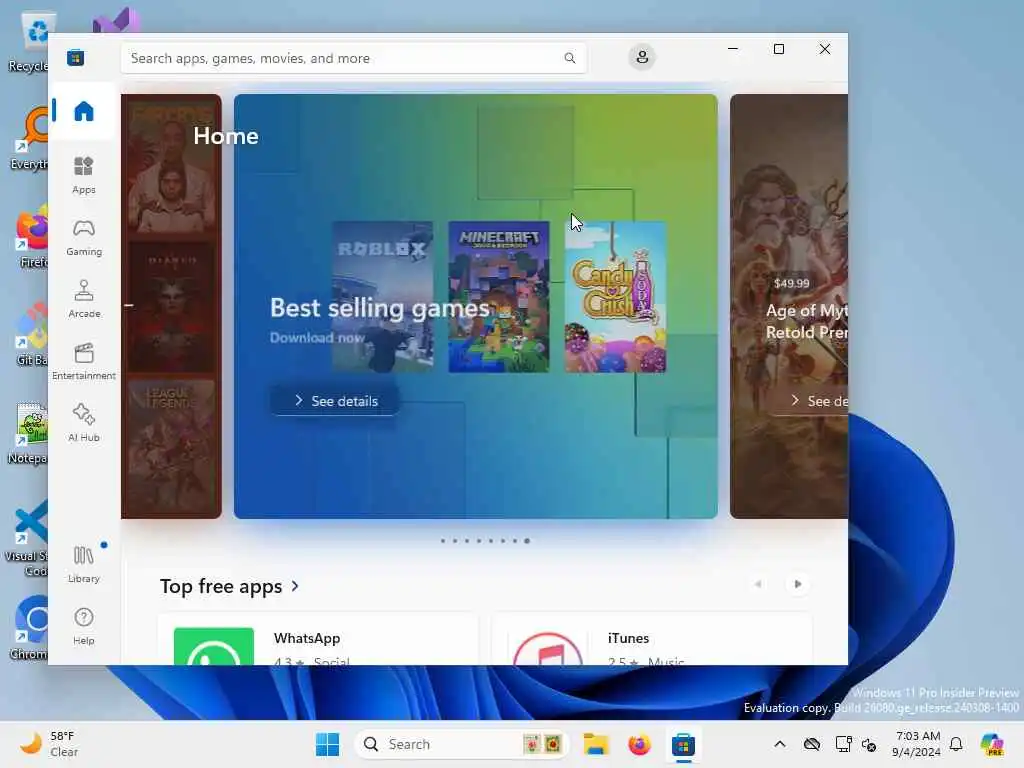Open File Explorer from the taskbar
This screenshot has width=1024, height=768.
[596, 744]
